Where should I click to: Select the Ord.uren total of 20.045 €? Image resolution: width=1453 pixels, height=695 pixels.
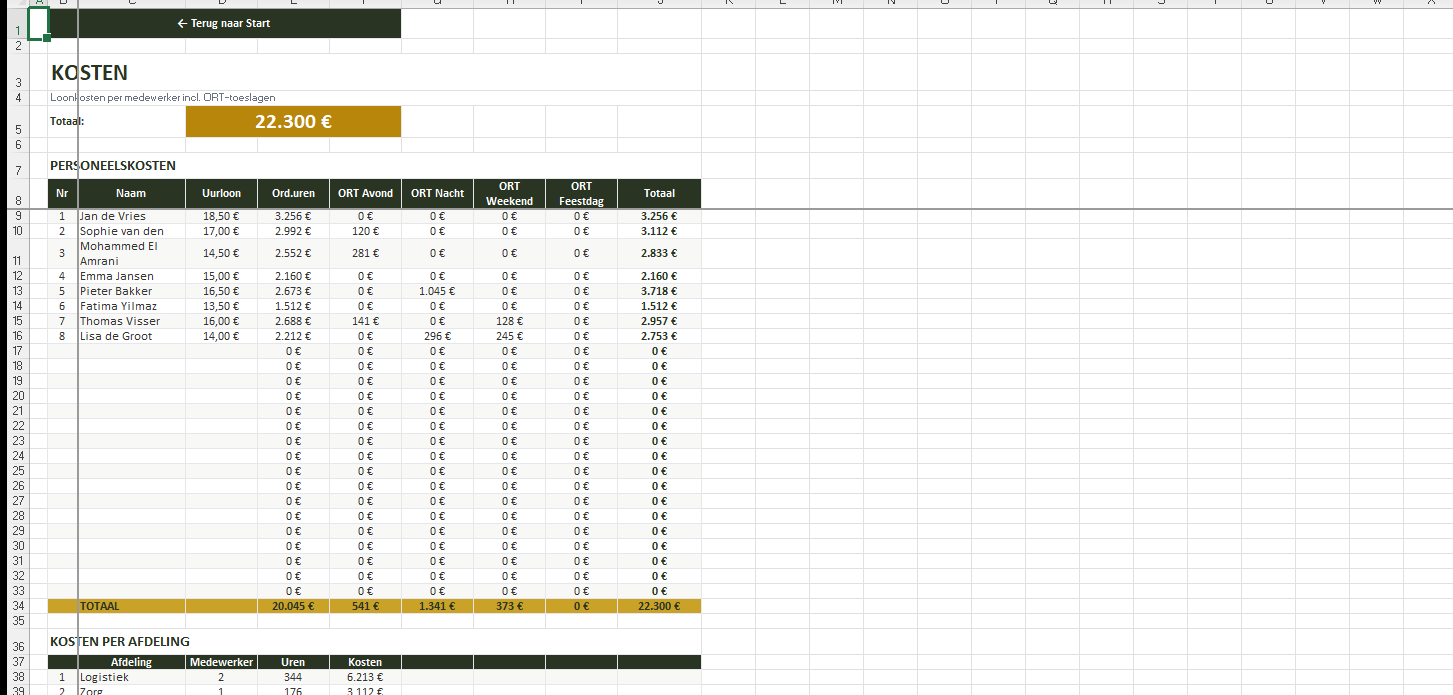(293, 606)
